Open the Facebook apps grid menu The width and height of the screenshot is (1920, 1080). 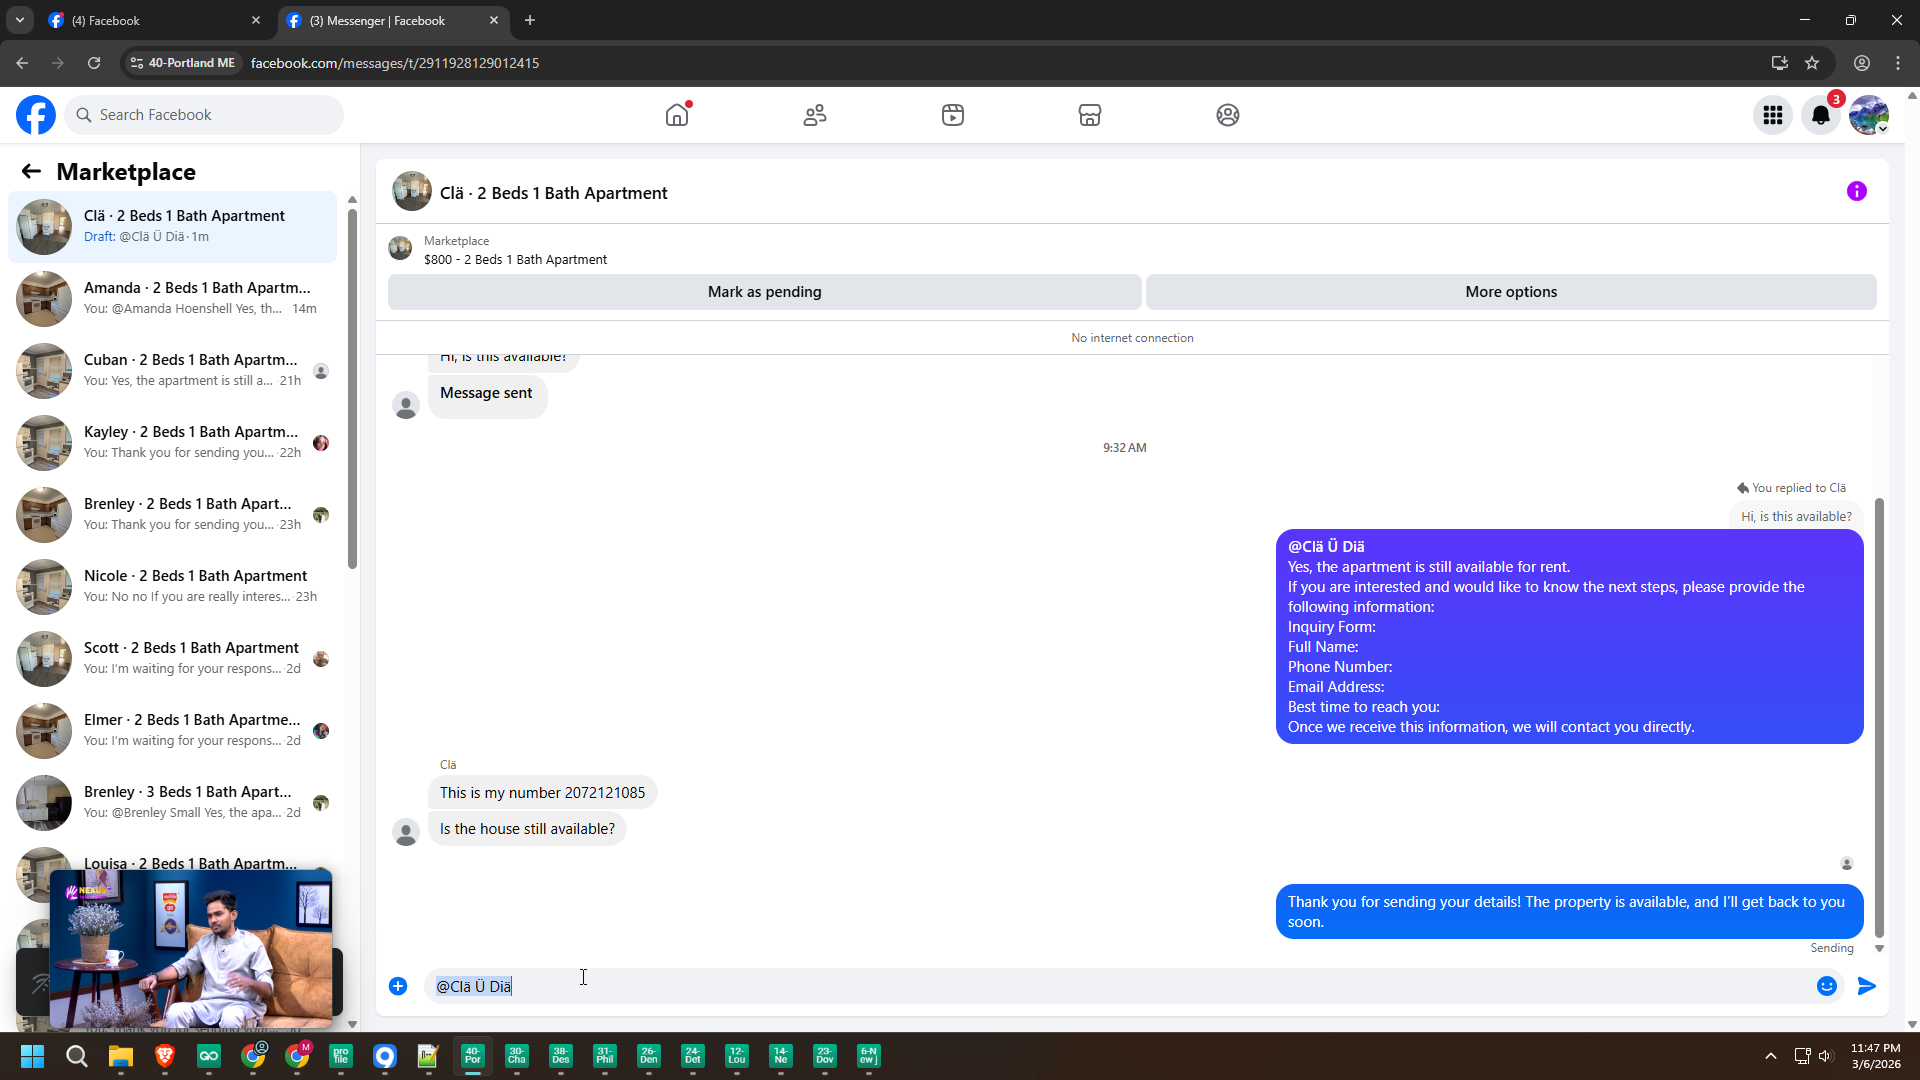[x=1773, y=115]
